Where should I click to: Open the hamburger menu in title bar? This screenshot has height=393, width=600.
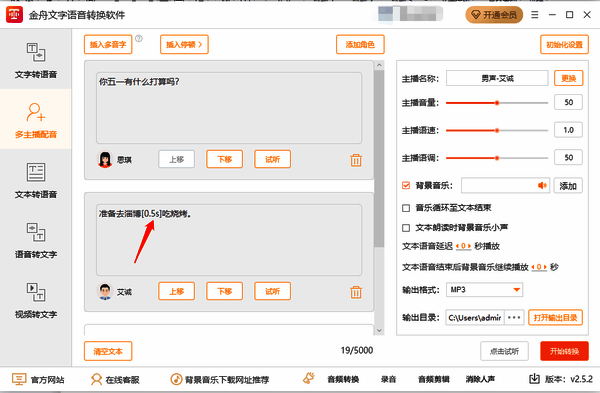535,15
